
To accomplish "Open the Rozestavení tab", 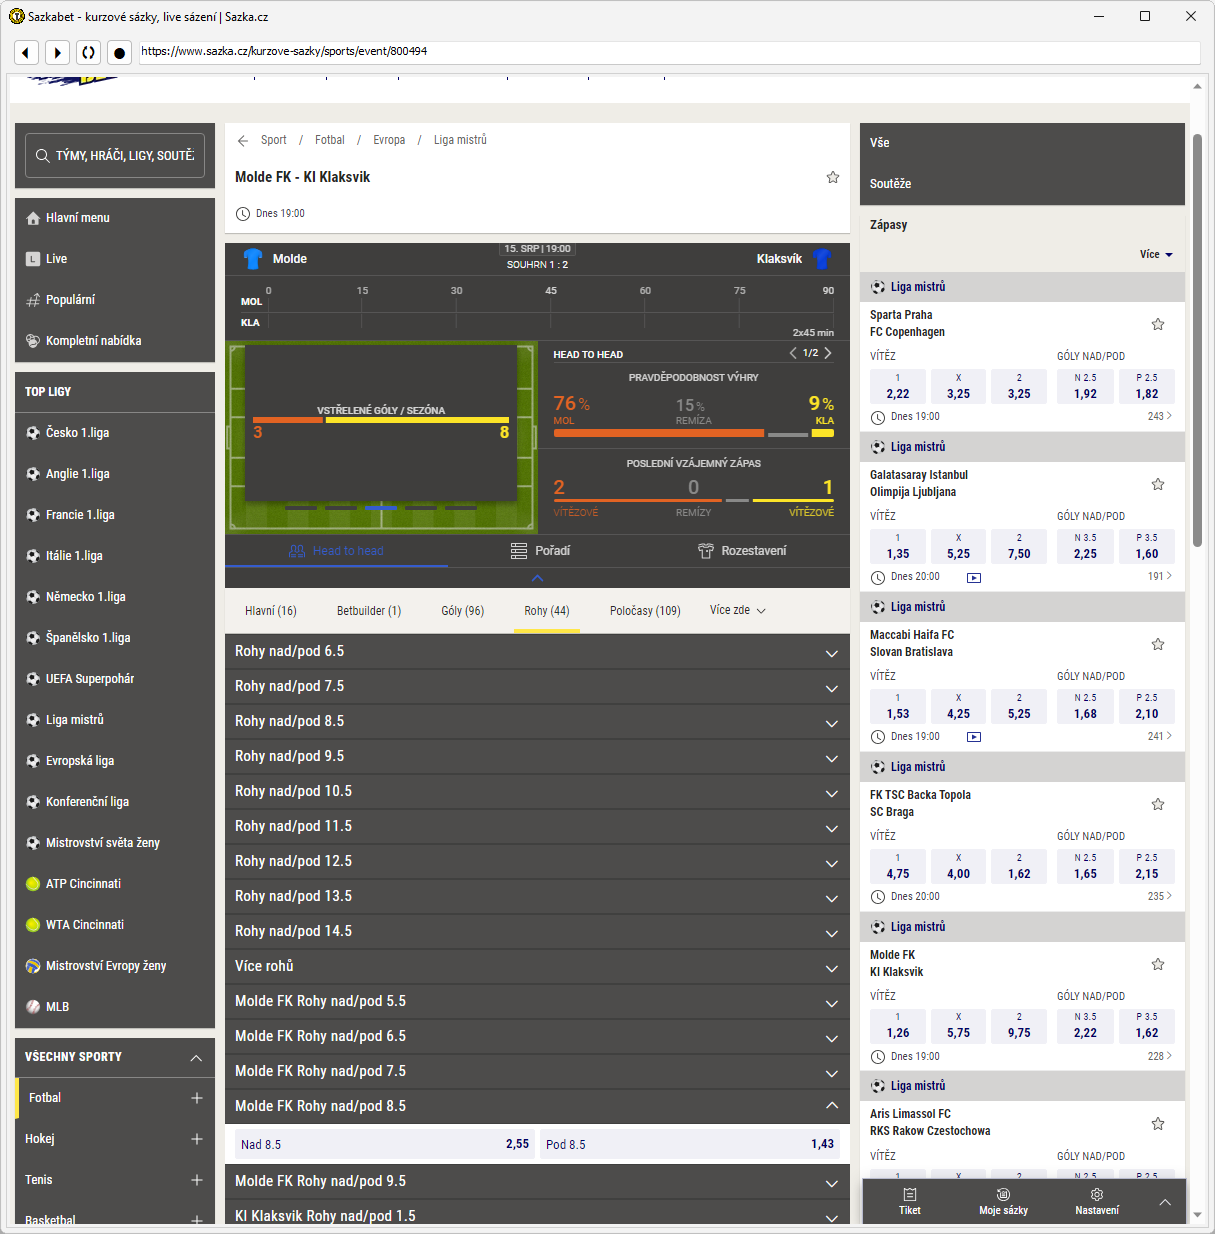I will pos(742,551).
